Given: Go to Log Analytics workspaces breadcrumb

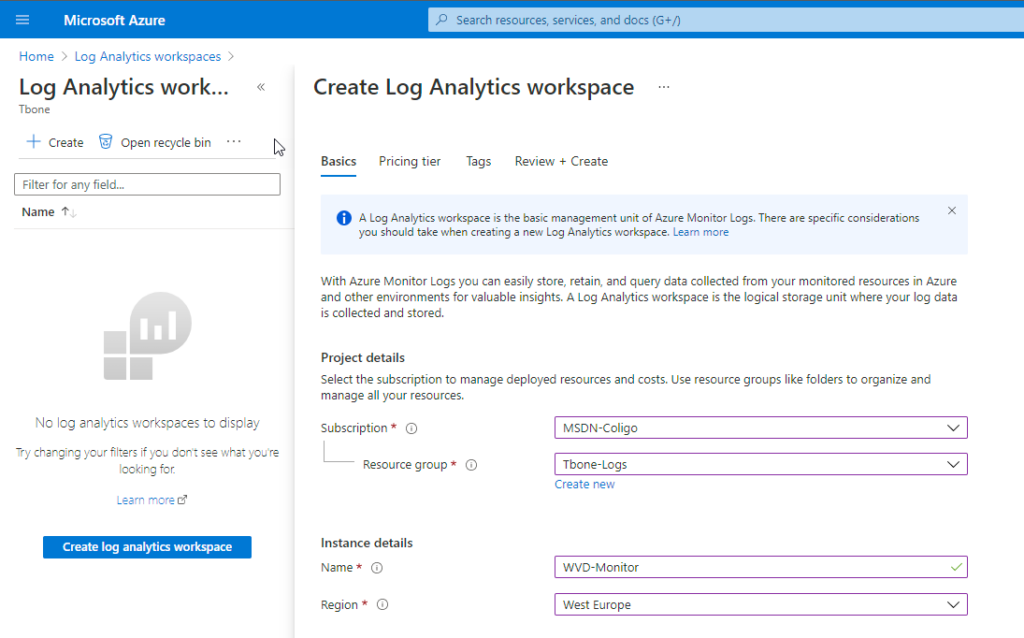Looking at the screenshot, I should coord(148,56).
